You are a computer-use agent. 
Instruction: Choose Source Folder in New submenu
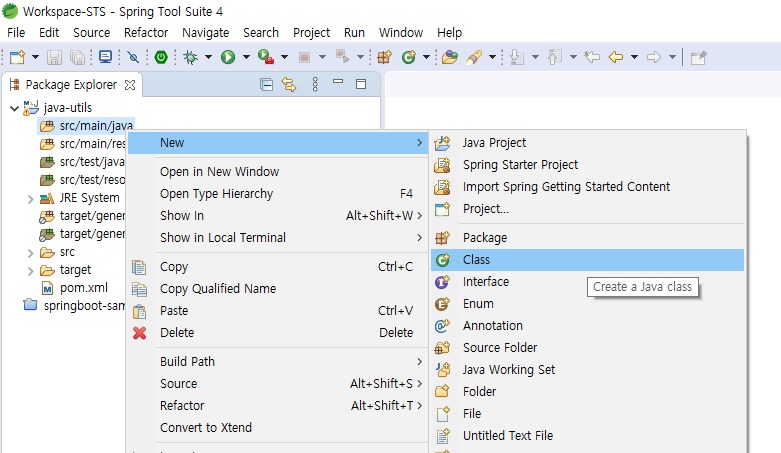(587, 347)
